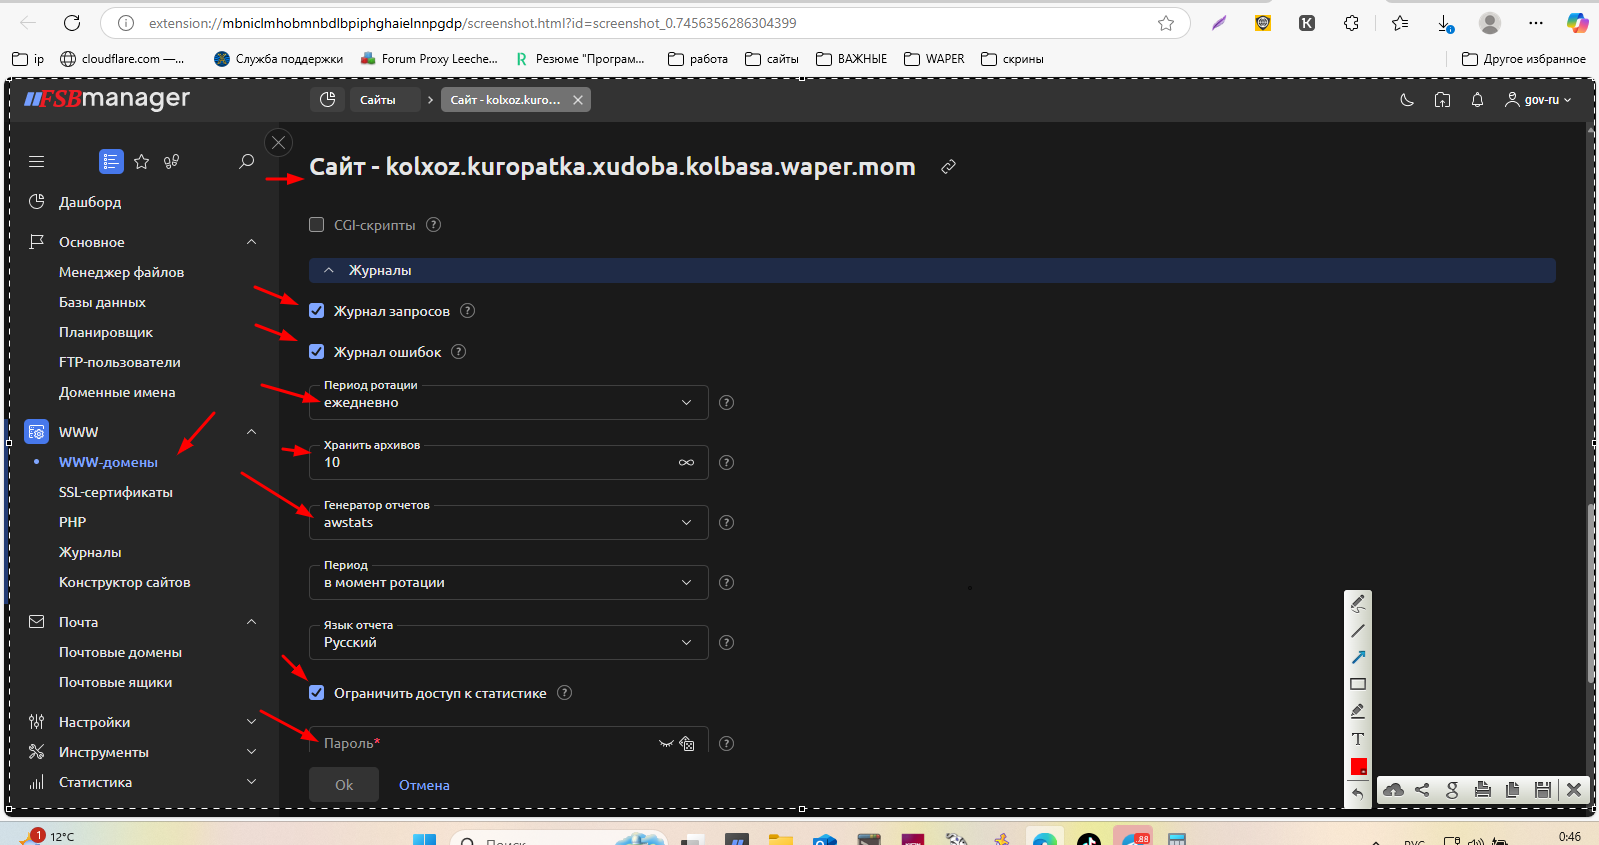Switch to the Сайты tab
This screenshot has height=845, width=1599.
[x=377, y=100]
